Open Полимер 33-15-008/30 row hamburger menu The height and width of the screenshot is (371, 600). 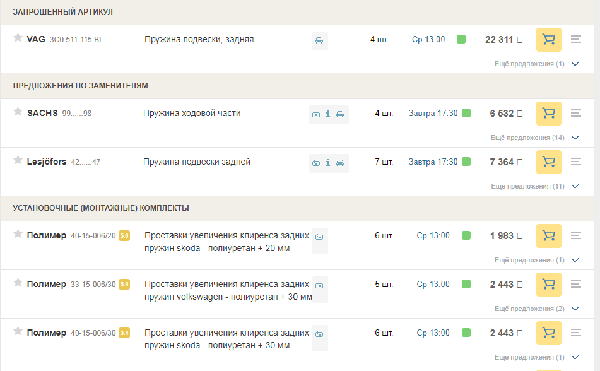(x=576, y=284)
